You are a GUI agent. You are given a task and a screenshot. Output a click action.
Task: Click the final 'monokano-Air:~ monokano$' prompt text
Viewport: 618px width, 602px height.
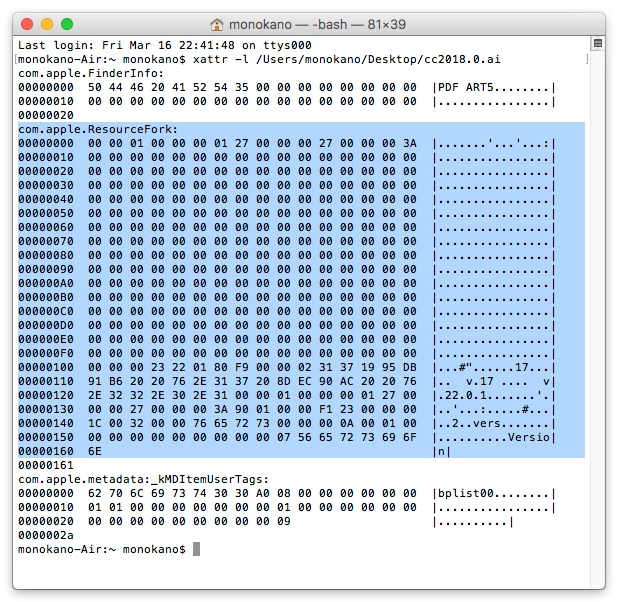click(102, 549)
